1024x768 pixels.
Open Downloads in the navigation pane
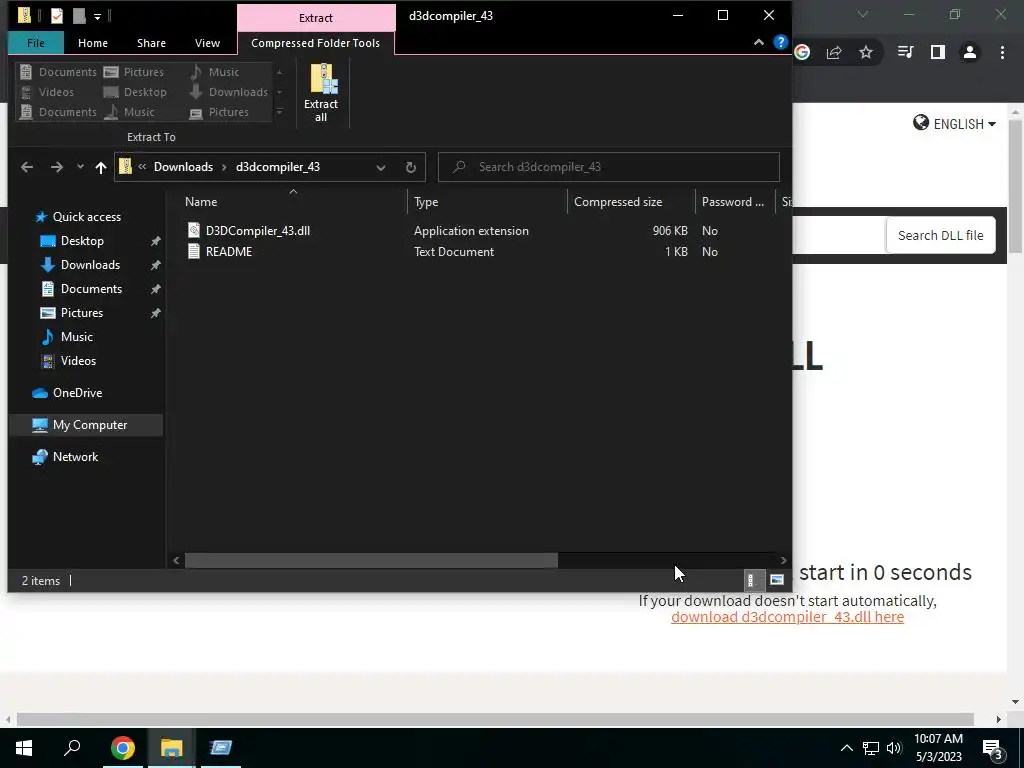(90, 265)
